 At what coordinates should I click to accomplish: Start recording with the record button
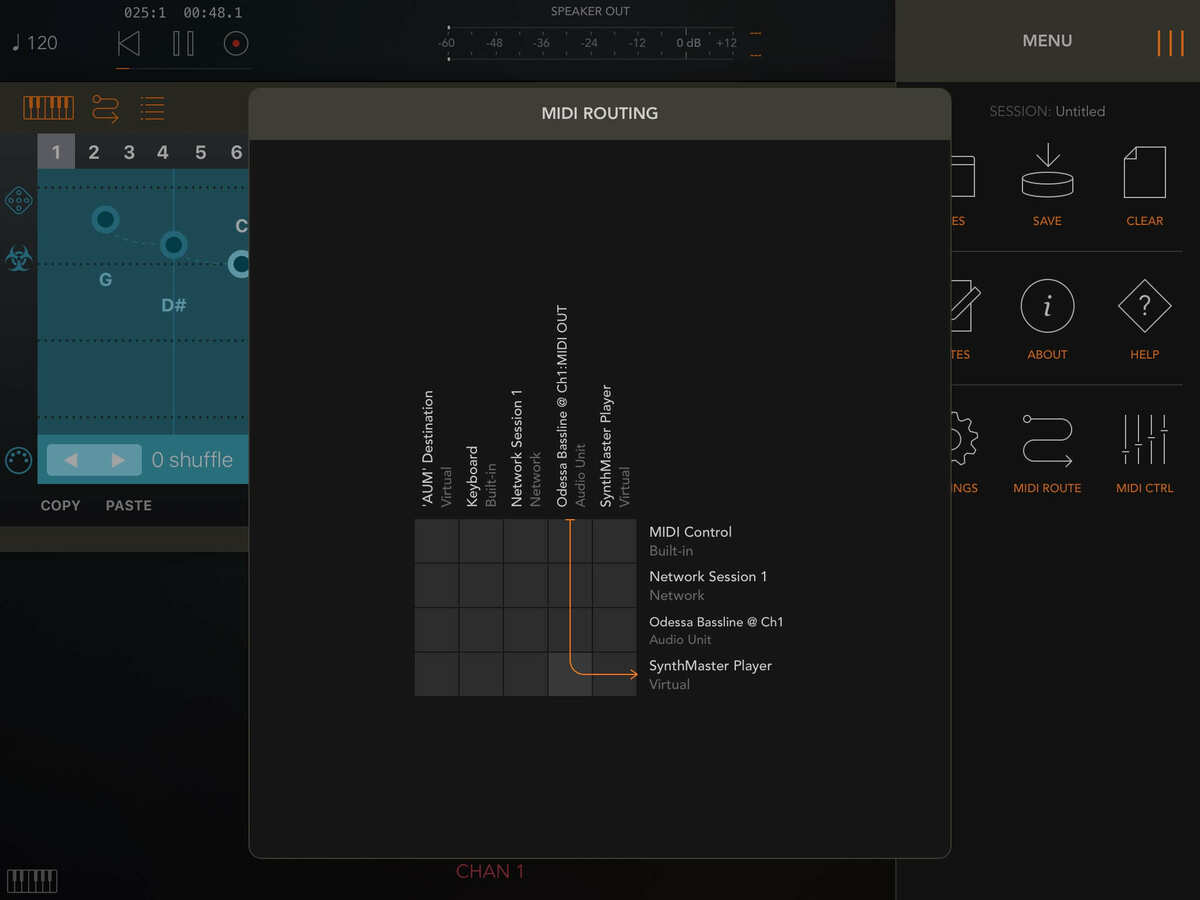[236, 44]
